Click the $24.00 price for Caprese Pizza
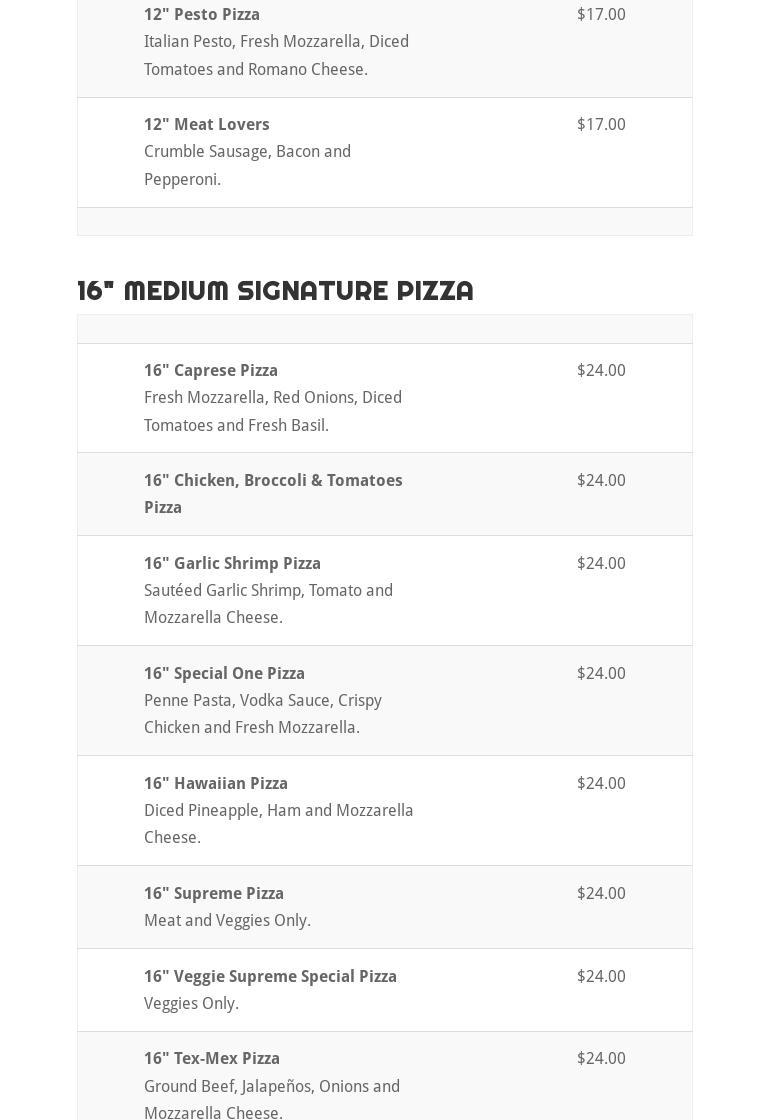The width and height of the screenshot is (770, 1120). [601, 371]
